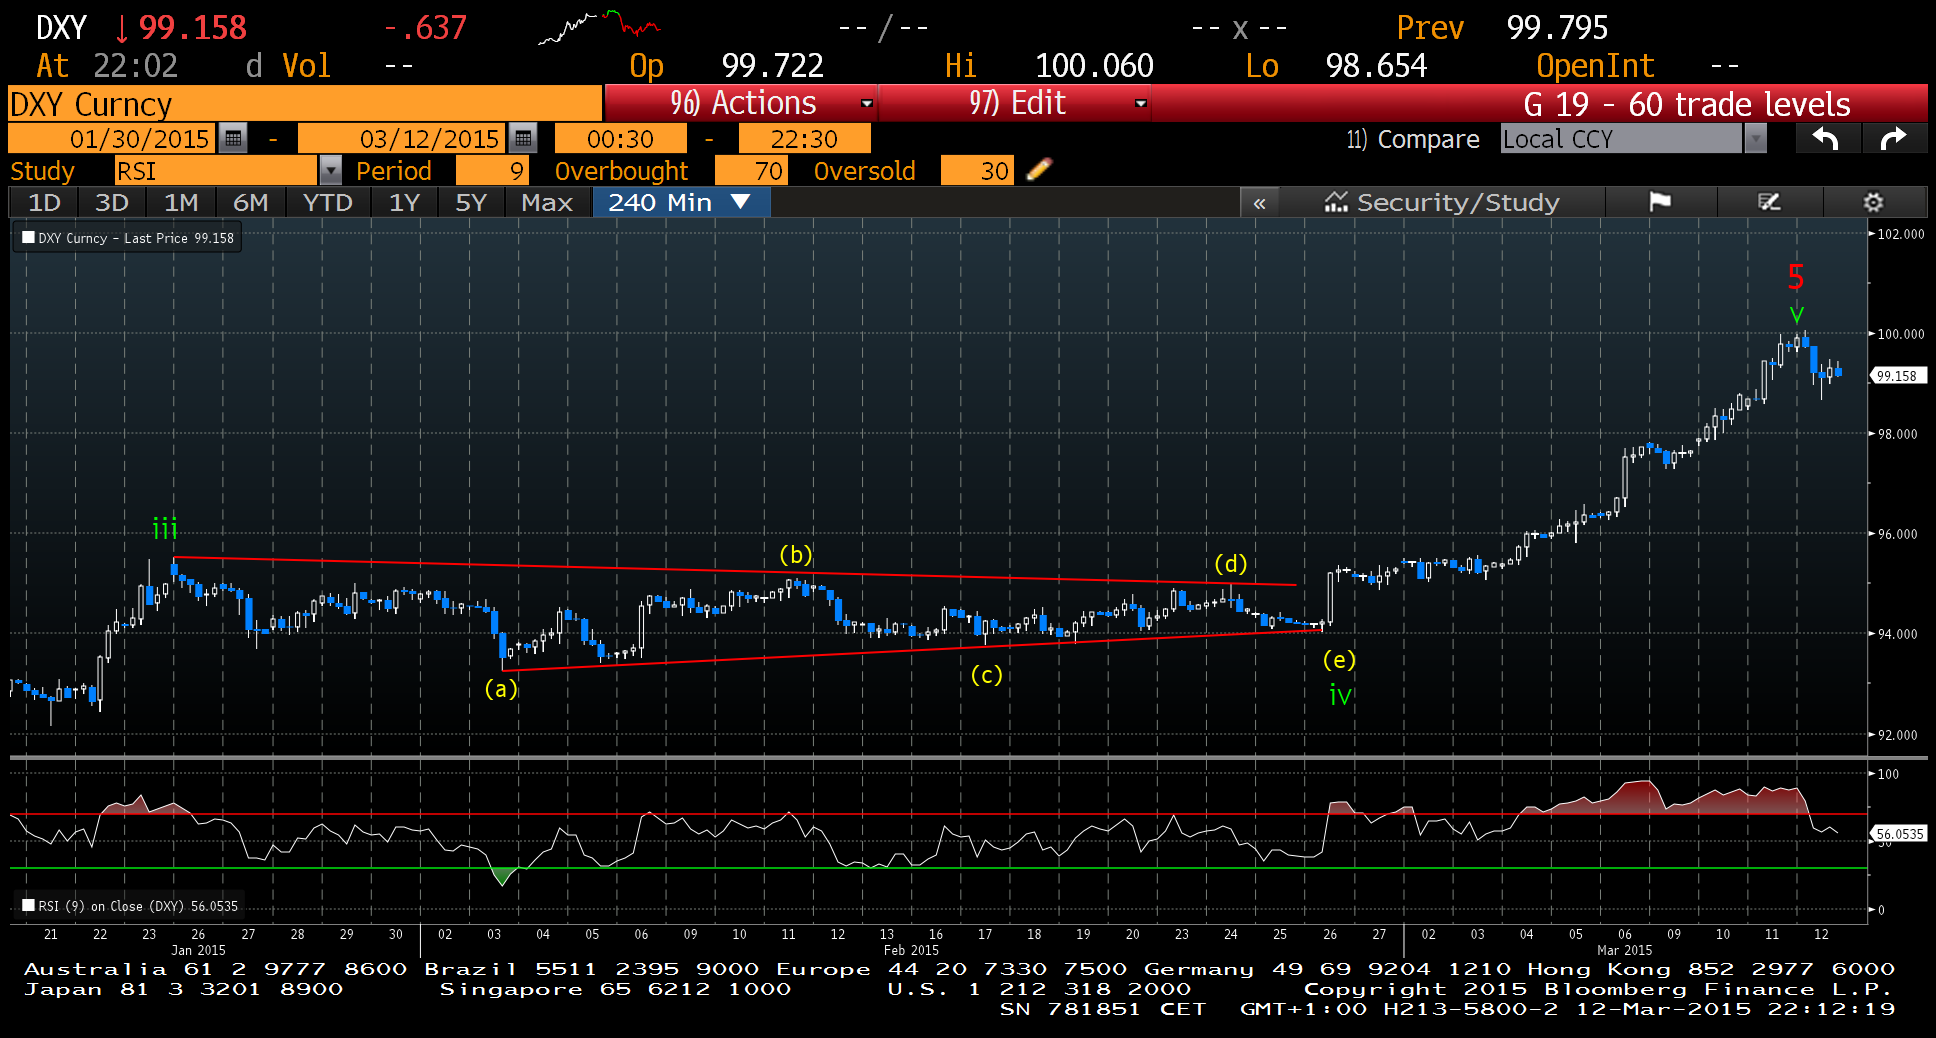Viewport: 1936px width, 1038px height.
Task: Select the 5Y time range tab
Action: [x=470, y=203]
